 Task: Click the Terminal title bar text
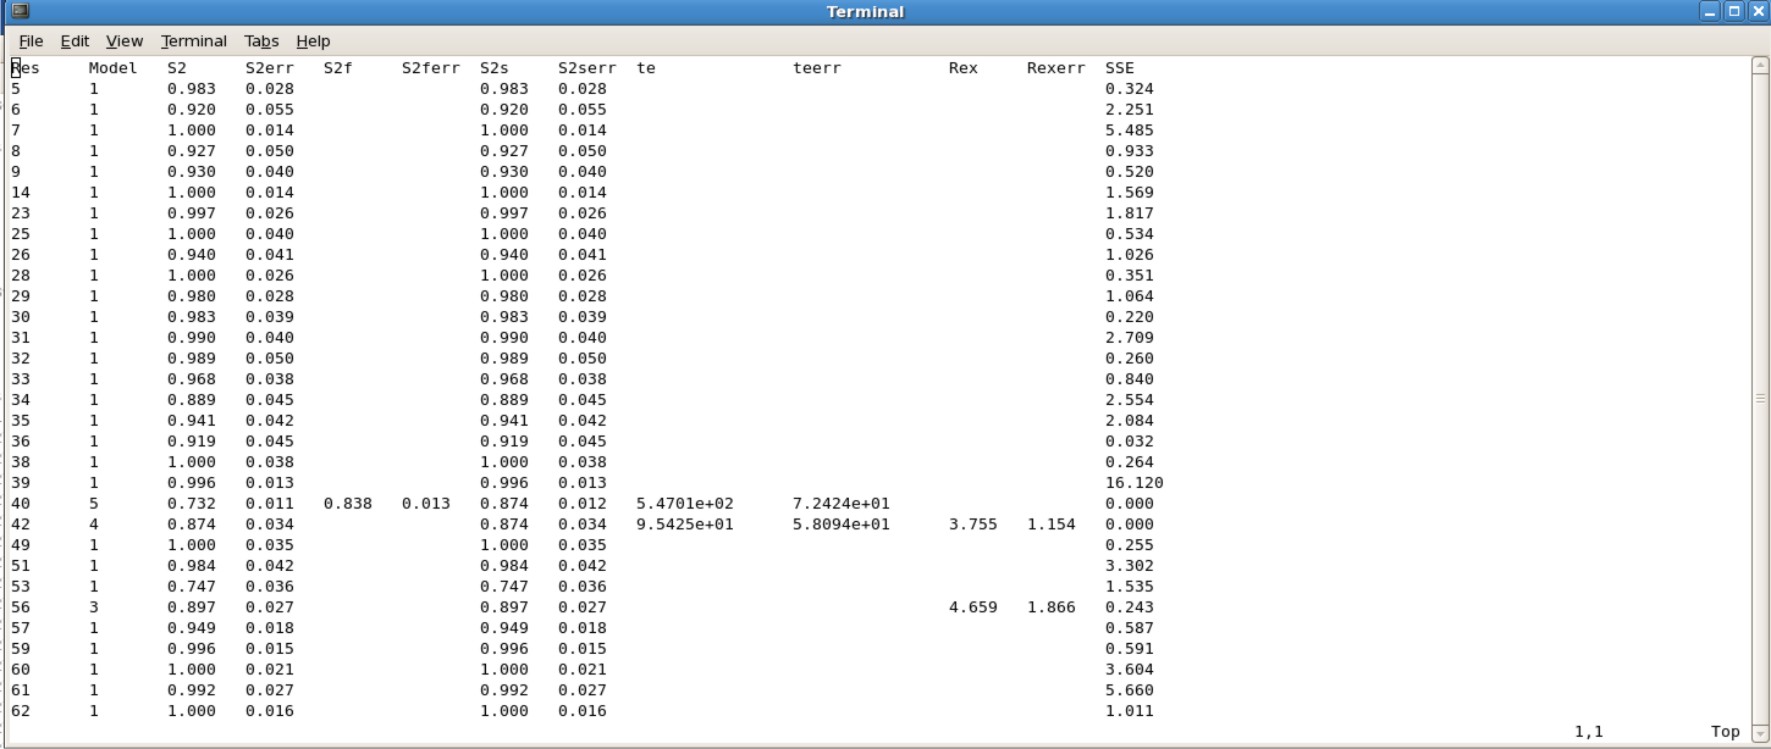[x=865, y=12]
